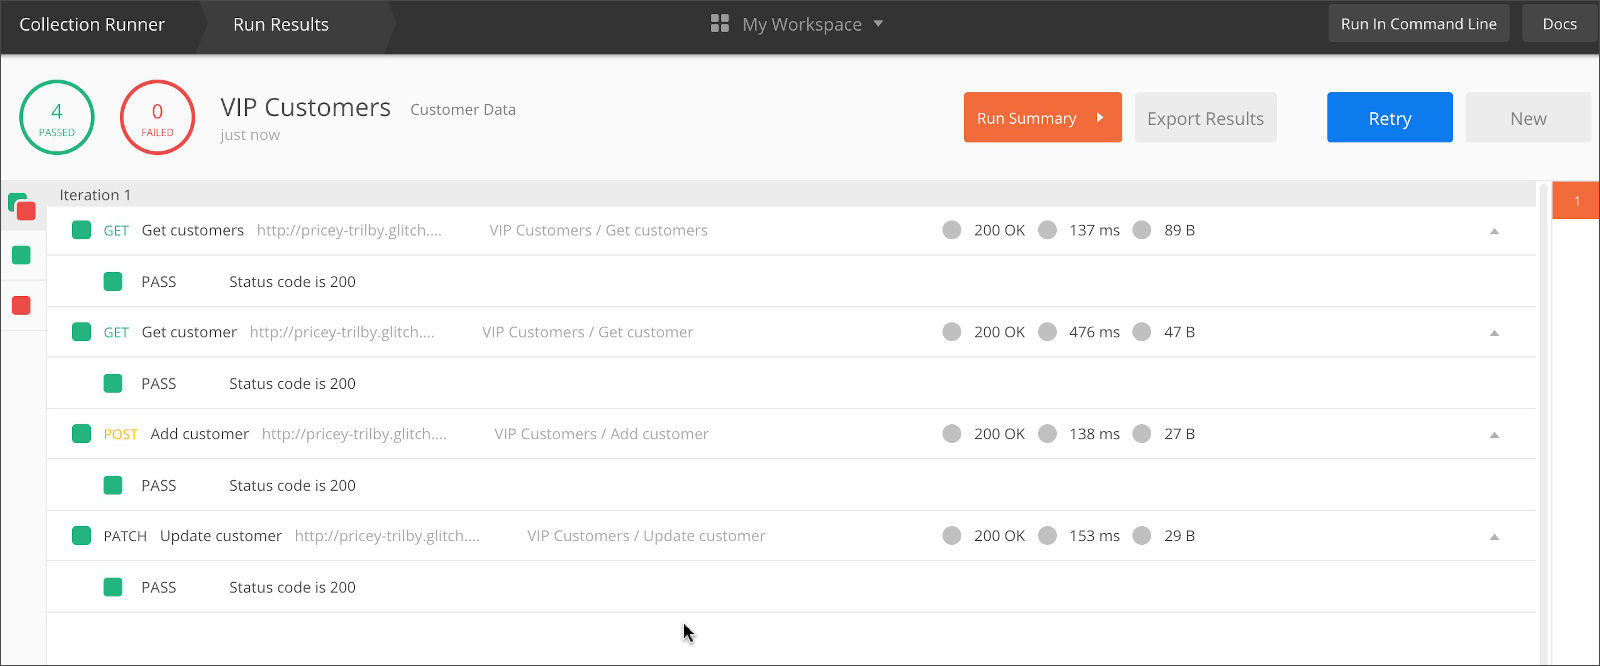
Task: Click size dot beside 29 B
Action: tap(1142, 536)
